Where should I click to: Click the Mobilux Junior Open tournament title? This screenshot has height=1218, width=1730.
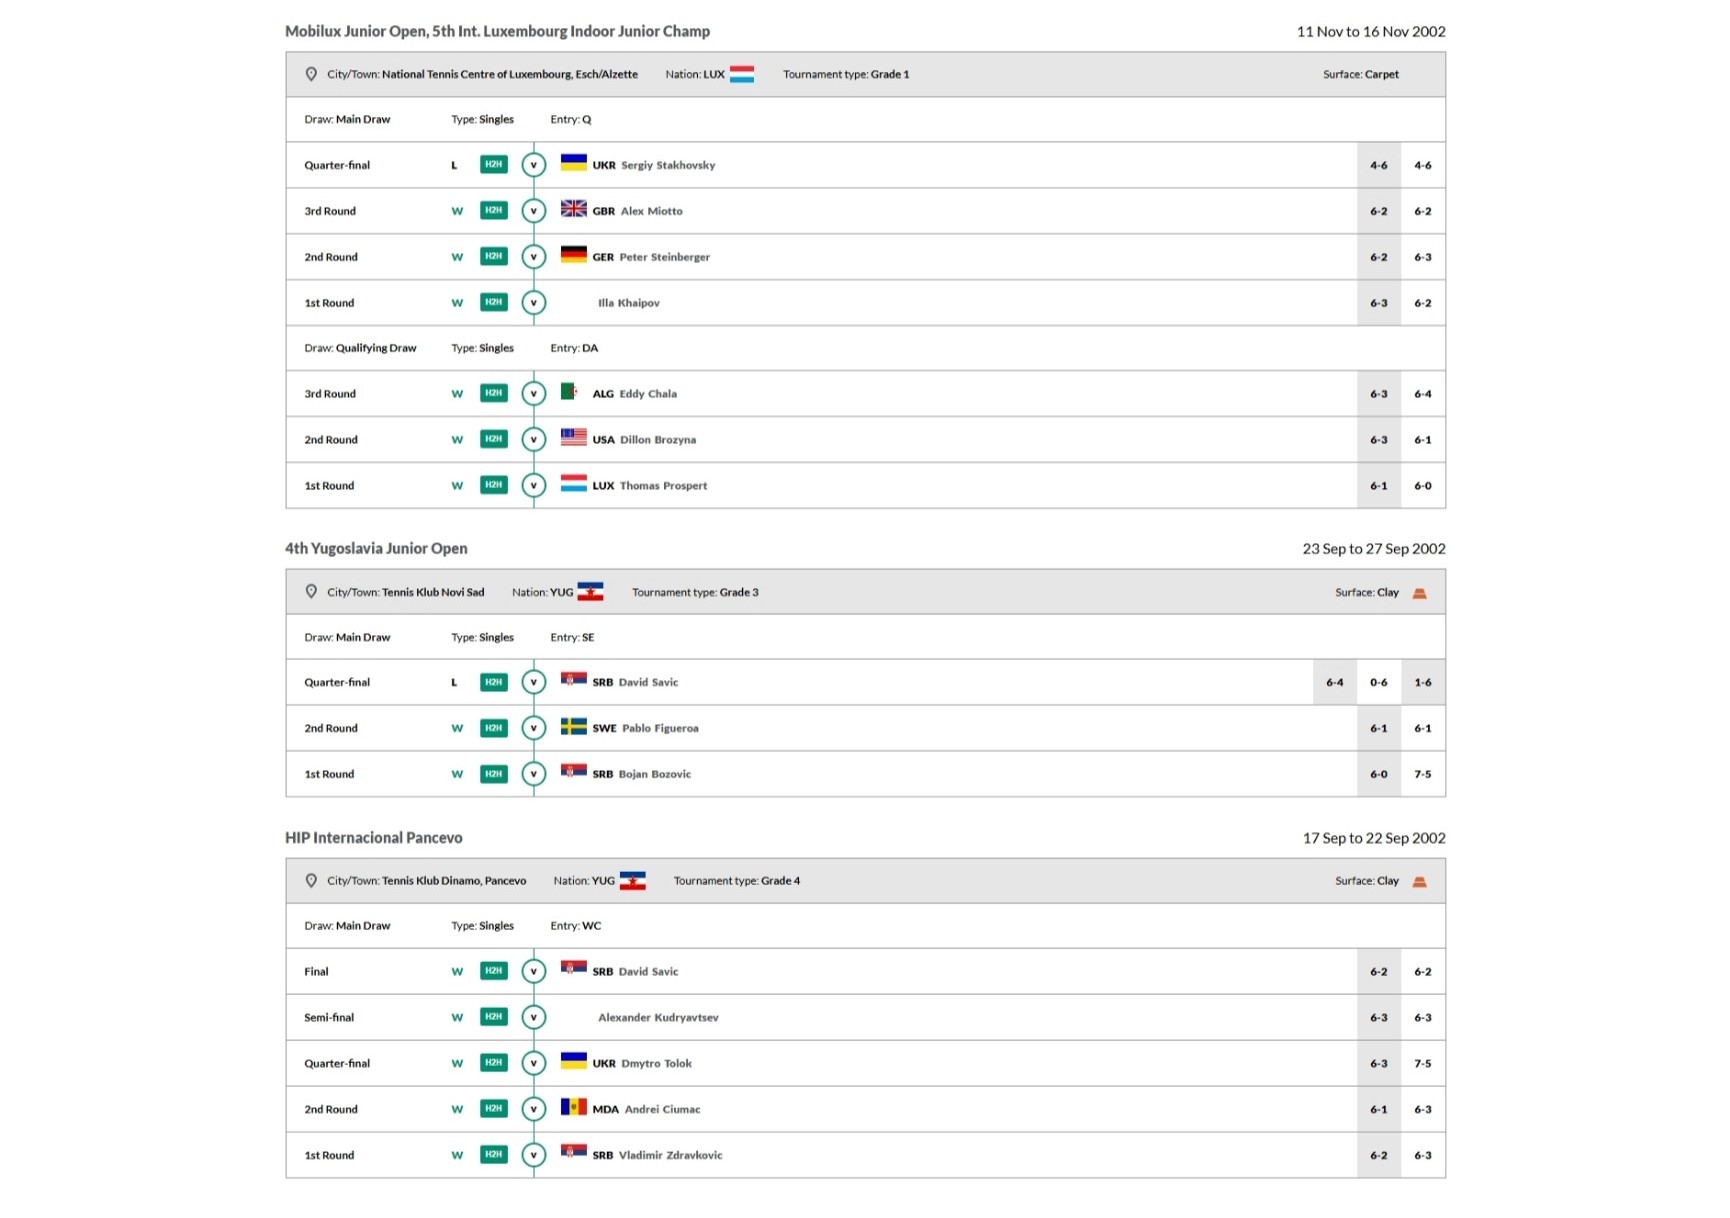pyautogui.click(x=497, y=31)
